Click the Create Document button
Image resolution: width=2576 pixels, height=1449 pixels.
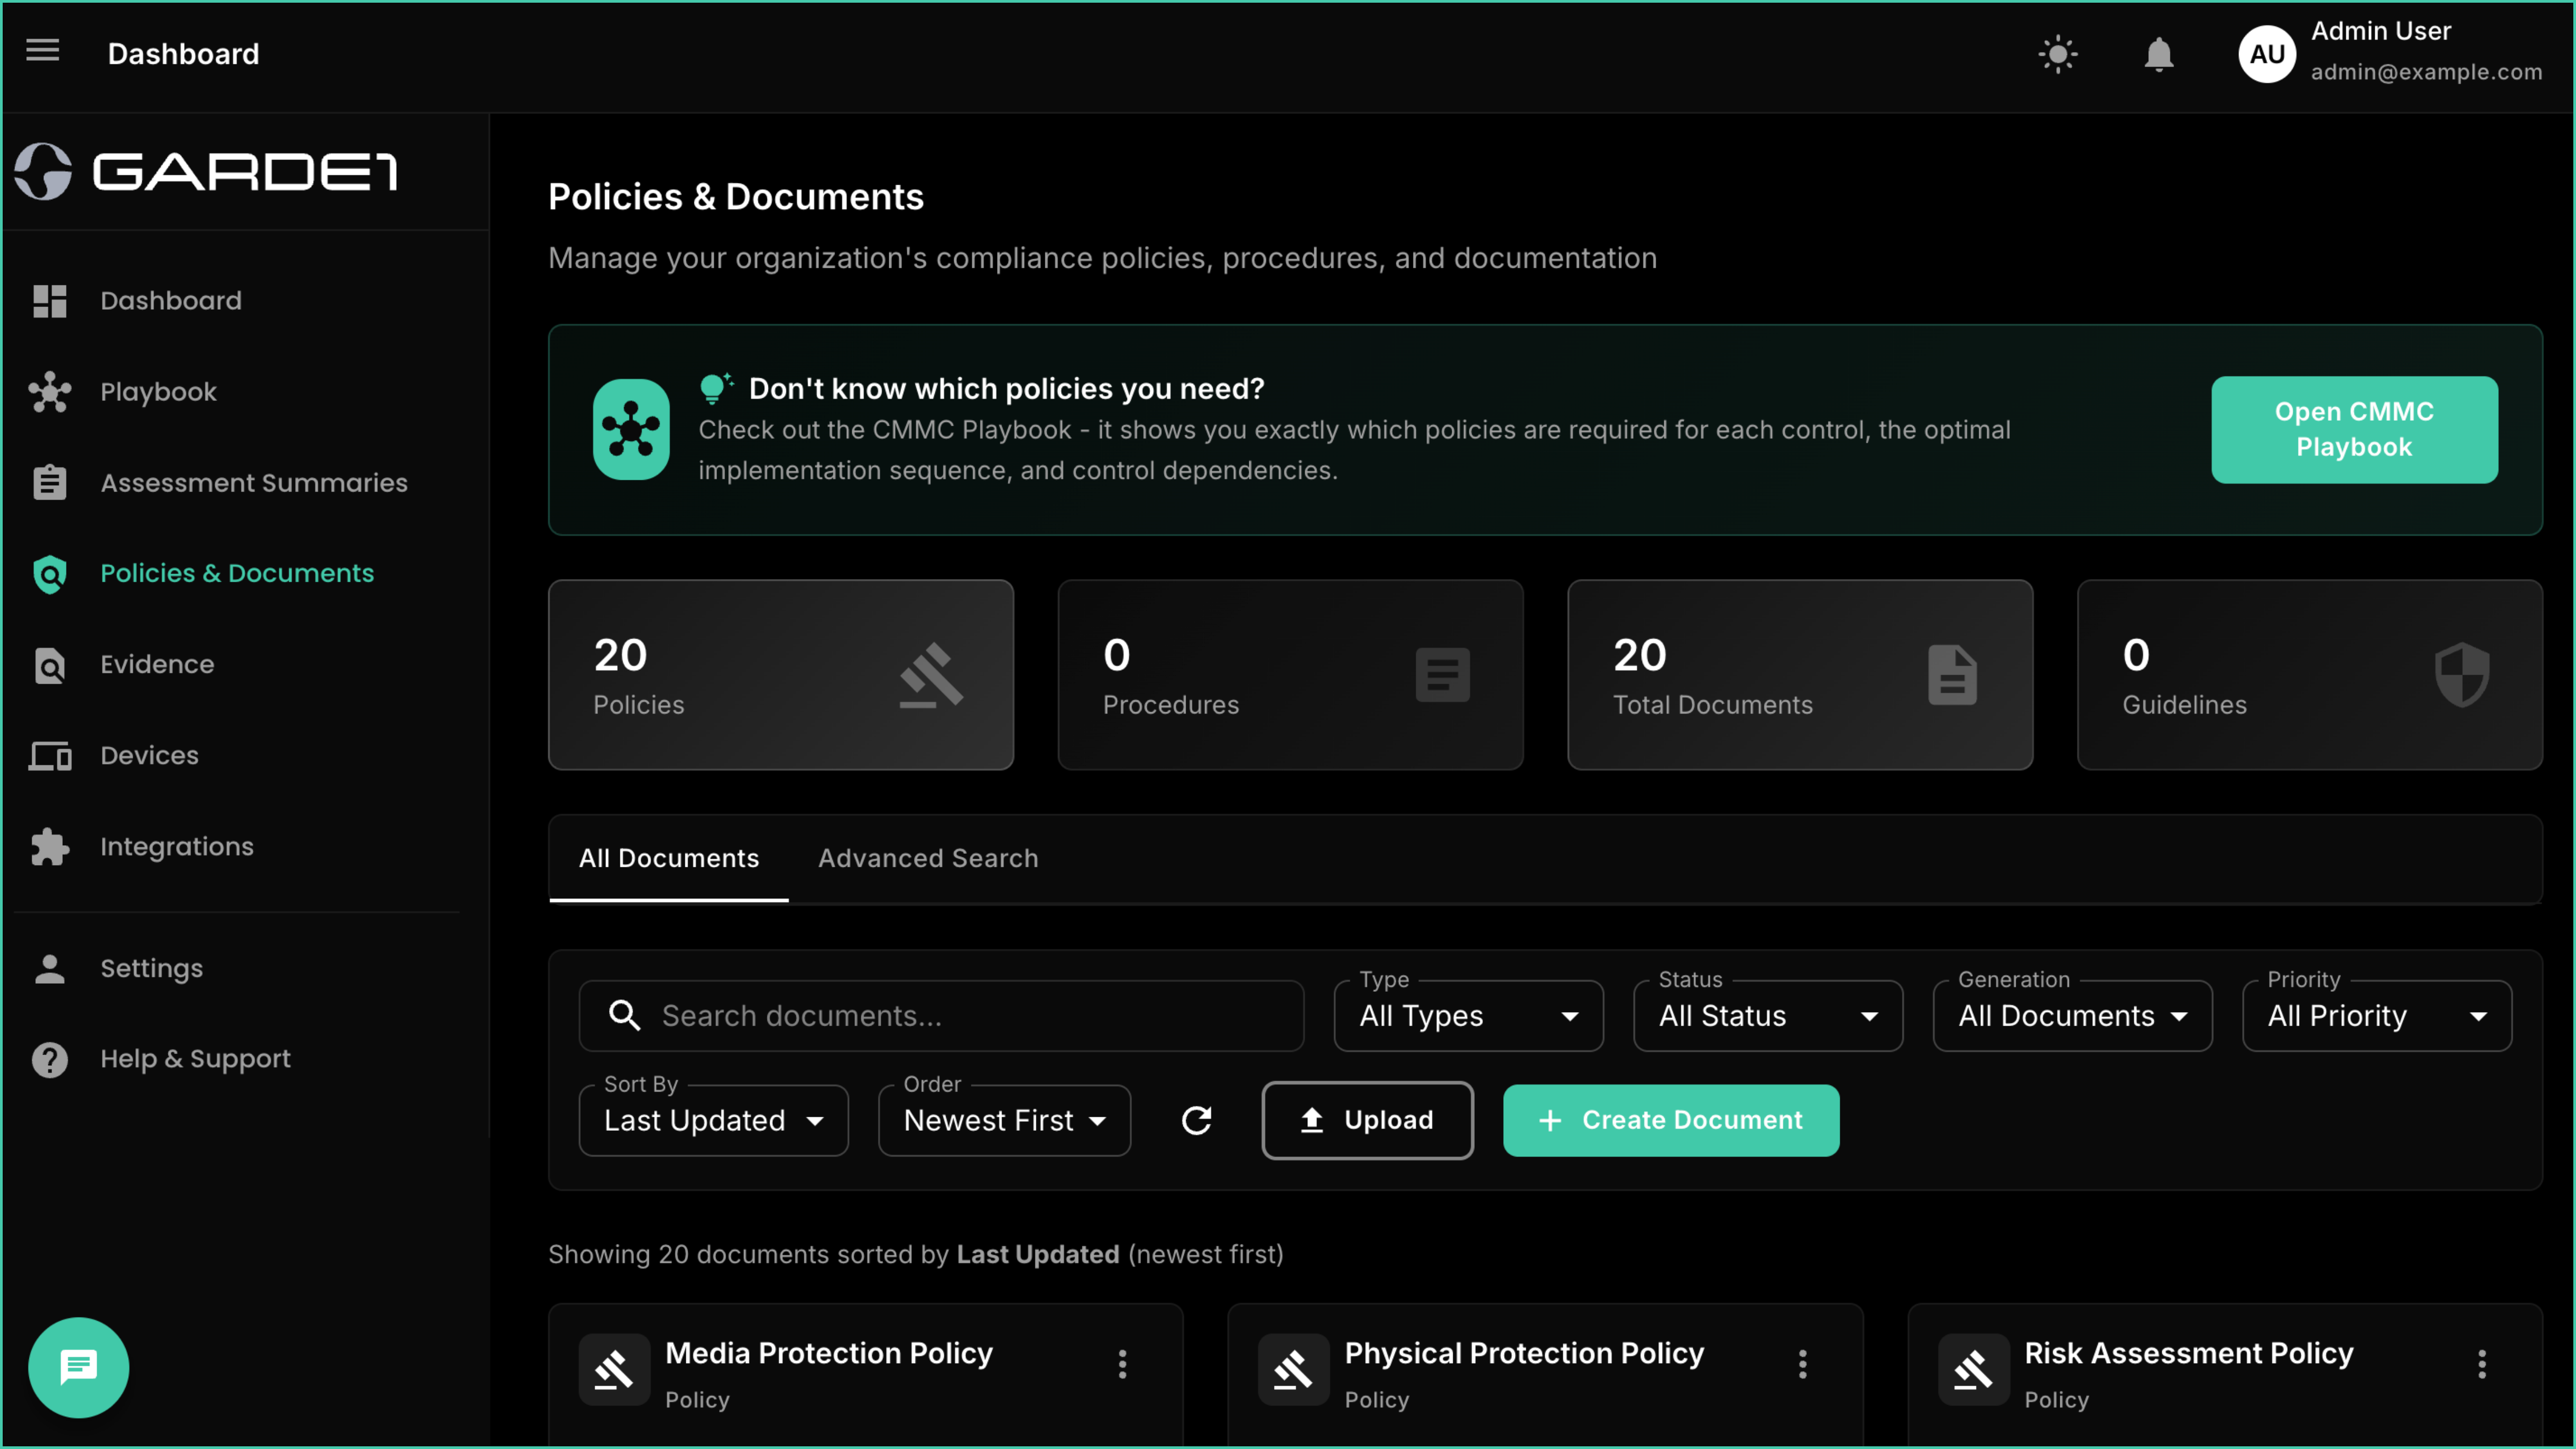click(x=1670, y=1120)
